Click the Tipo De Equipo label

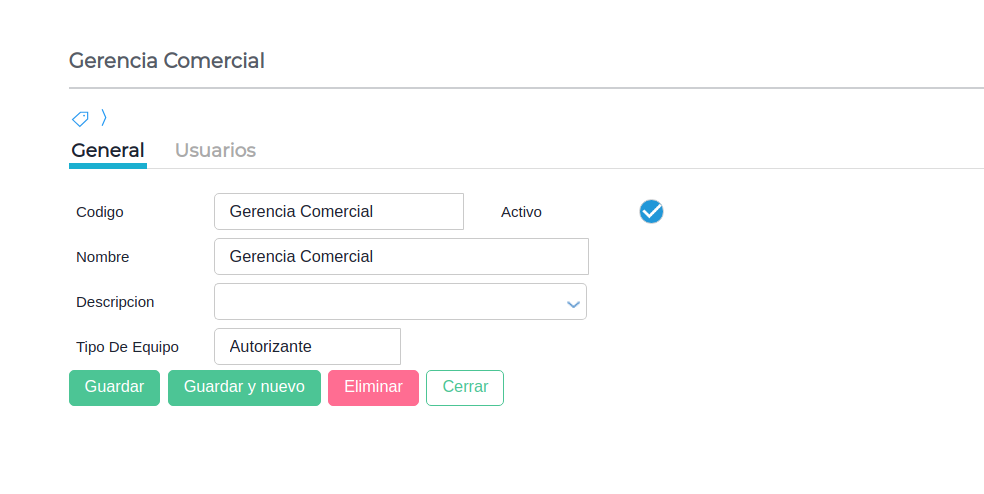coord(127,347)
